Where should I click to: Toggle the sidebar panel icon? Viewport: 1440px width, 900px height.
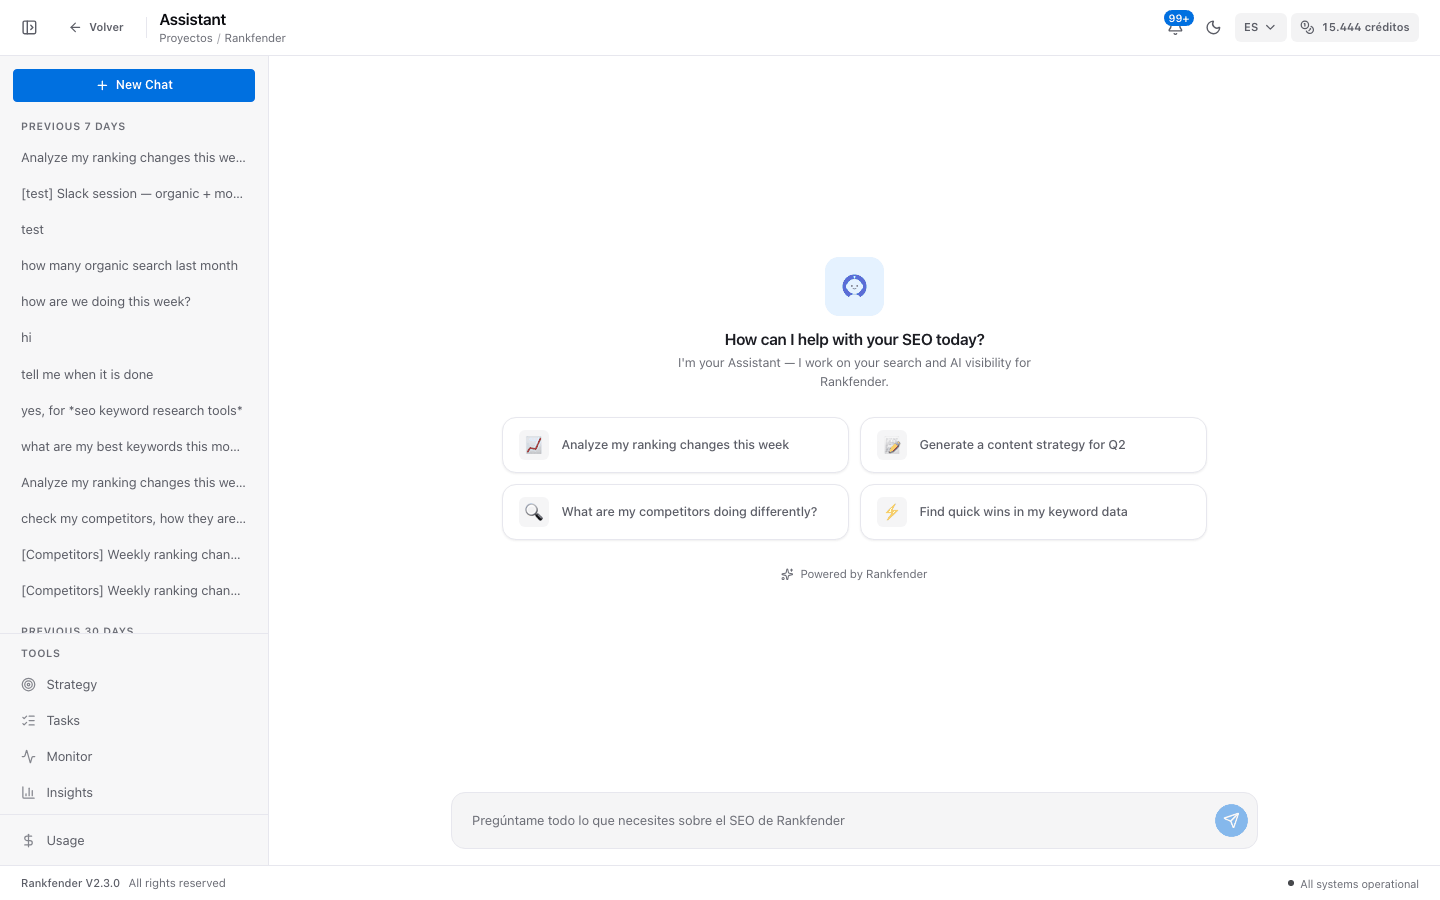(30, 28)
